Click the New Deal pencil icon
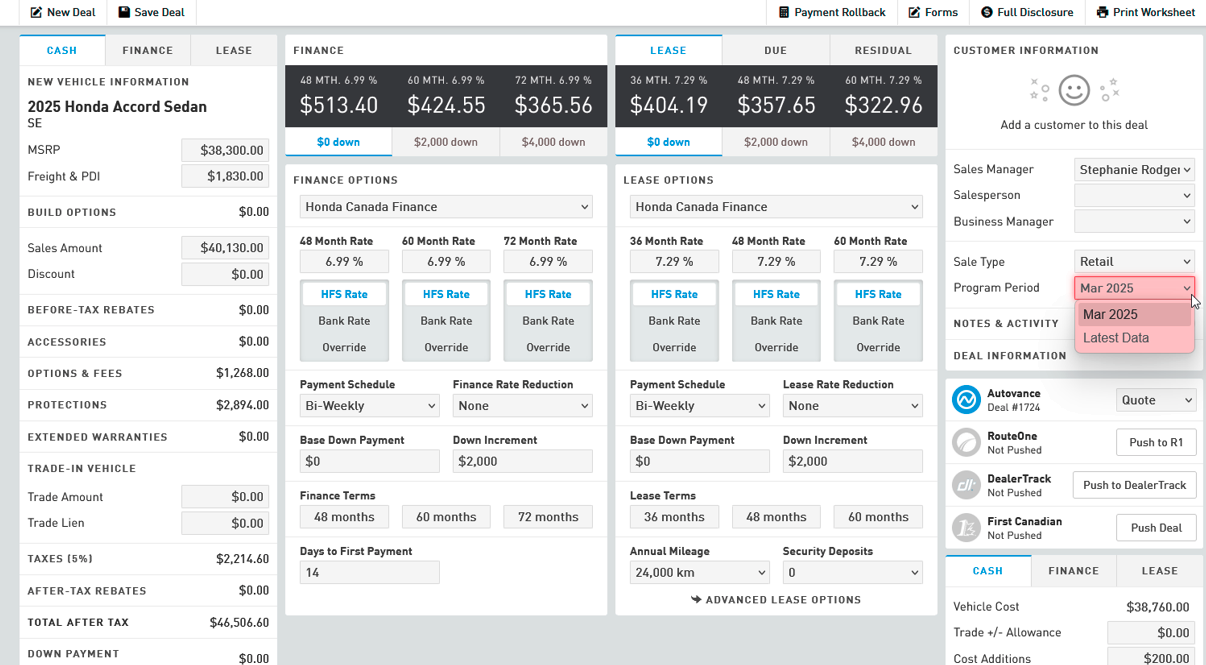Image resolution: width=1206 pixels, height=665 pixels. pyautogui.click(x=36, y=13)
